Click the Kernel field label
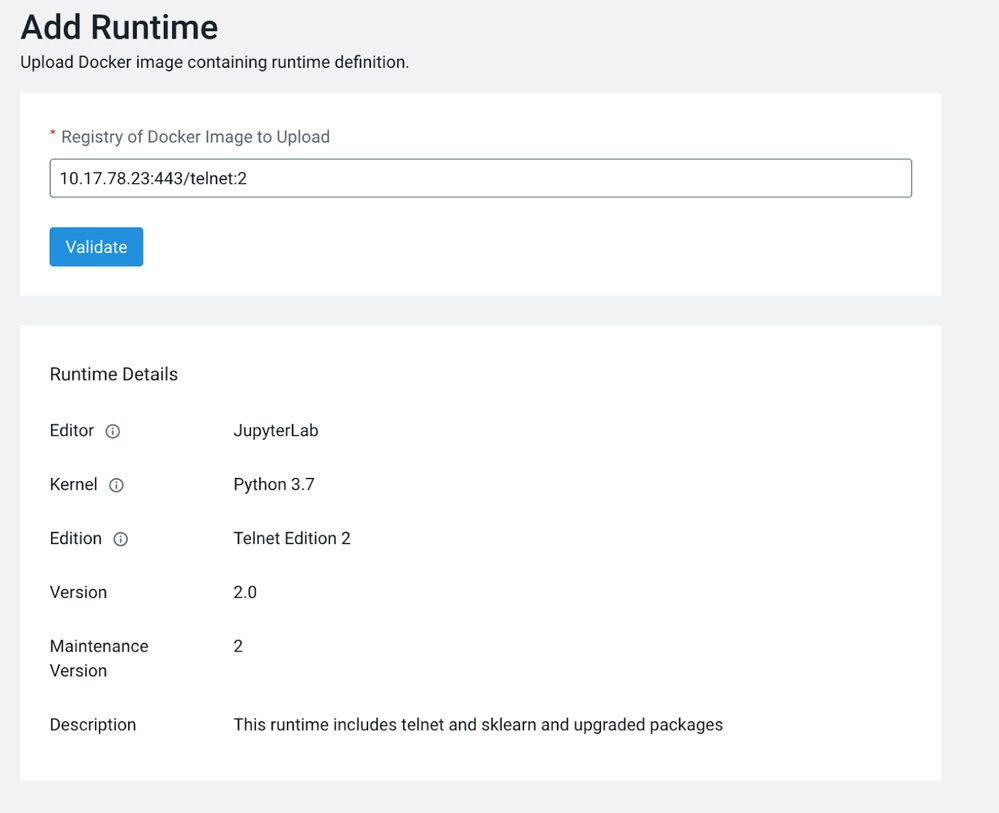The width and height of the screenshot is (999, 813). click(73, 485)
